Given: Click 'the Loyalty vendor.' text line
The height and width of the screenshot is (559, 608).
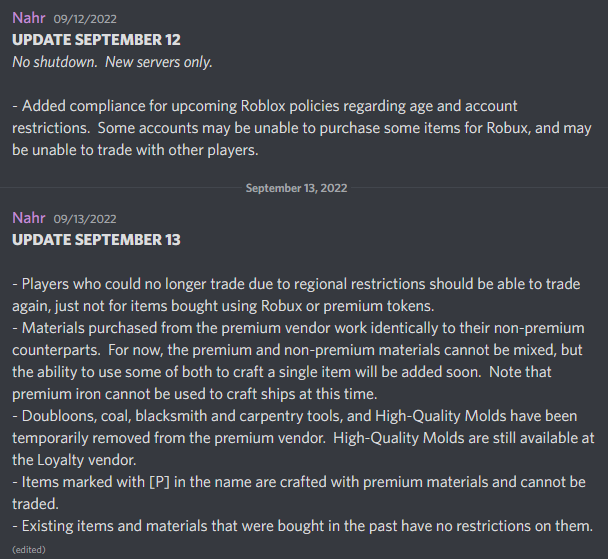Looking at the screenshot, I should 74,460.
